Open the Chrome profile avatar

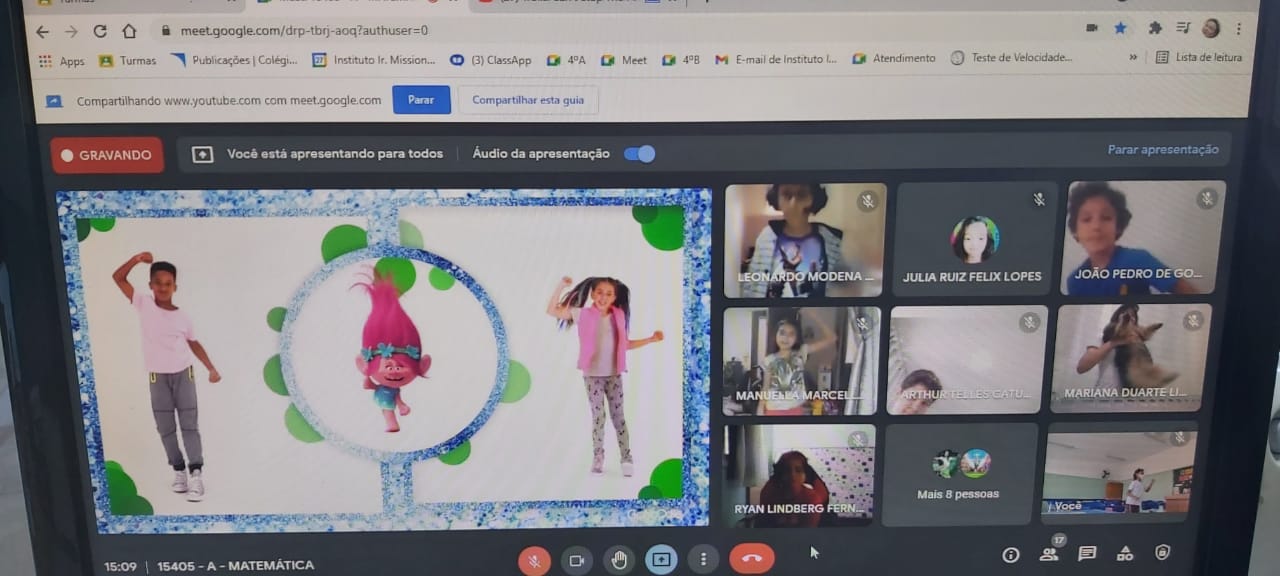click(1211, 28)
